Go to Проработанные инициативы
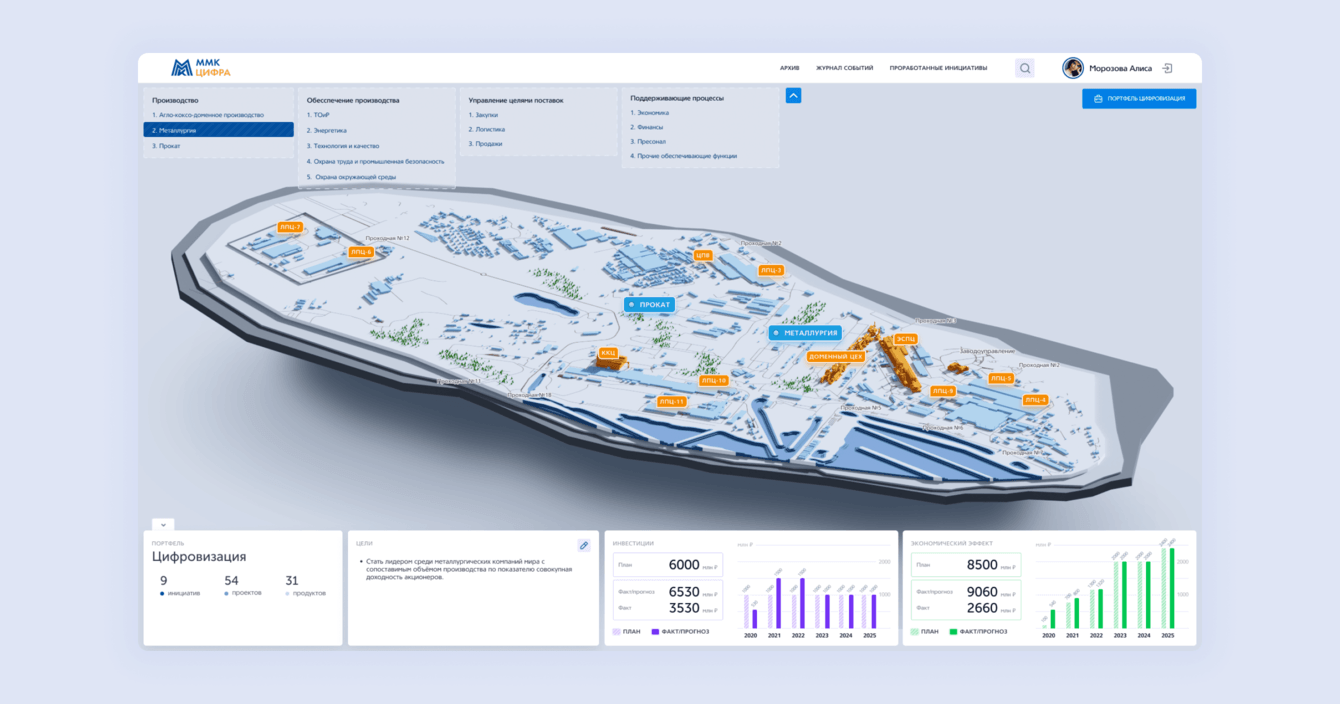The width and height of the screenshot is (1340, 704). 938,68
